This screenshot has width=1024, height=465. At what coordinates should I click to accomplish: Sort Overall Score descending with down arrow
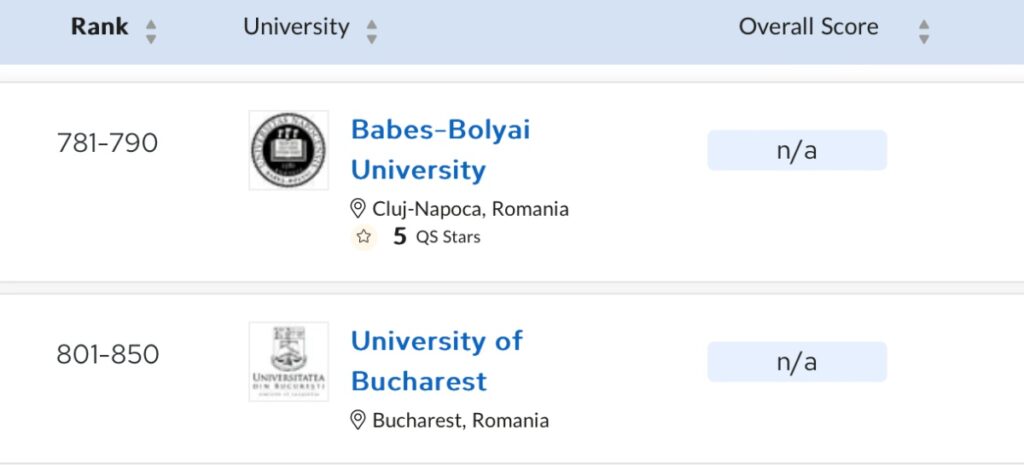coord(924,38)
